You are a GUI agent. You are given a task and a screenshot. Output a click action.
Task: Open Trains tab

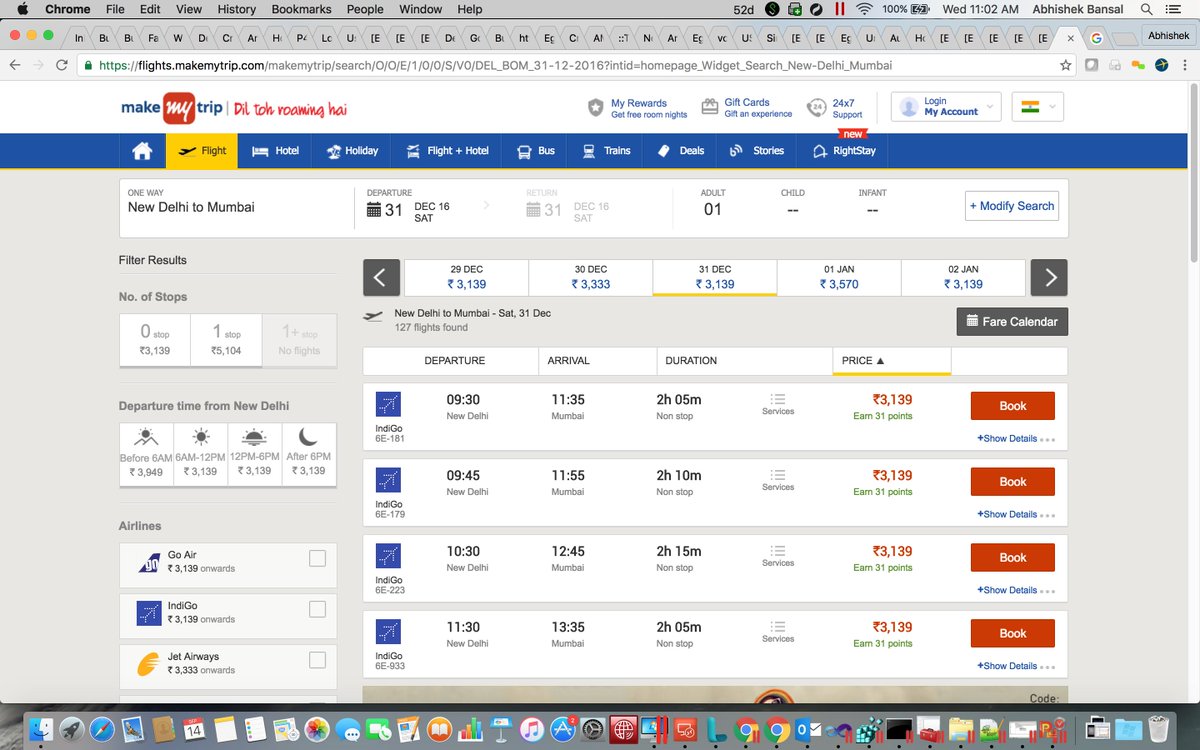606,151
